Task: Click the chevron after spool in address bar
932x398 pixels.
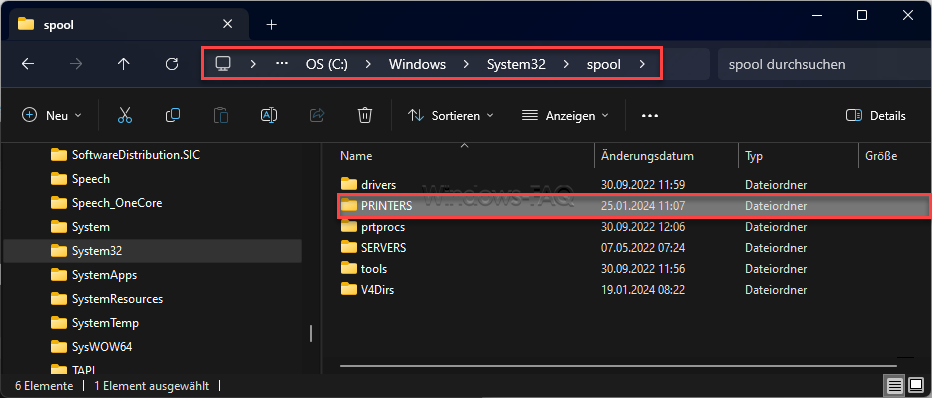Action: point(642,64)
